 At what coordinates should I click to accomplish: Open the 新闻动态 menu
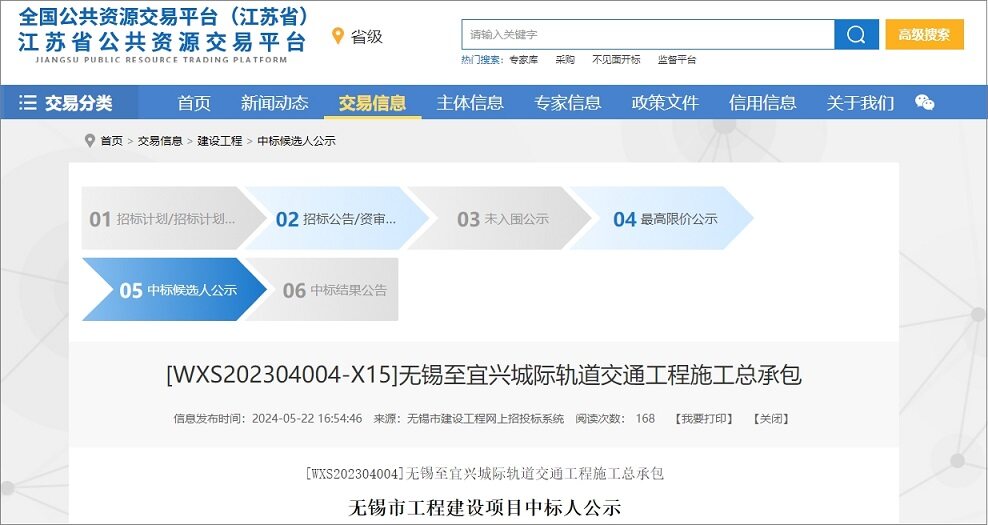[x=274, y=103]
